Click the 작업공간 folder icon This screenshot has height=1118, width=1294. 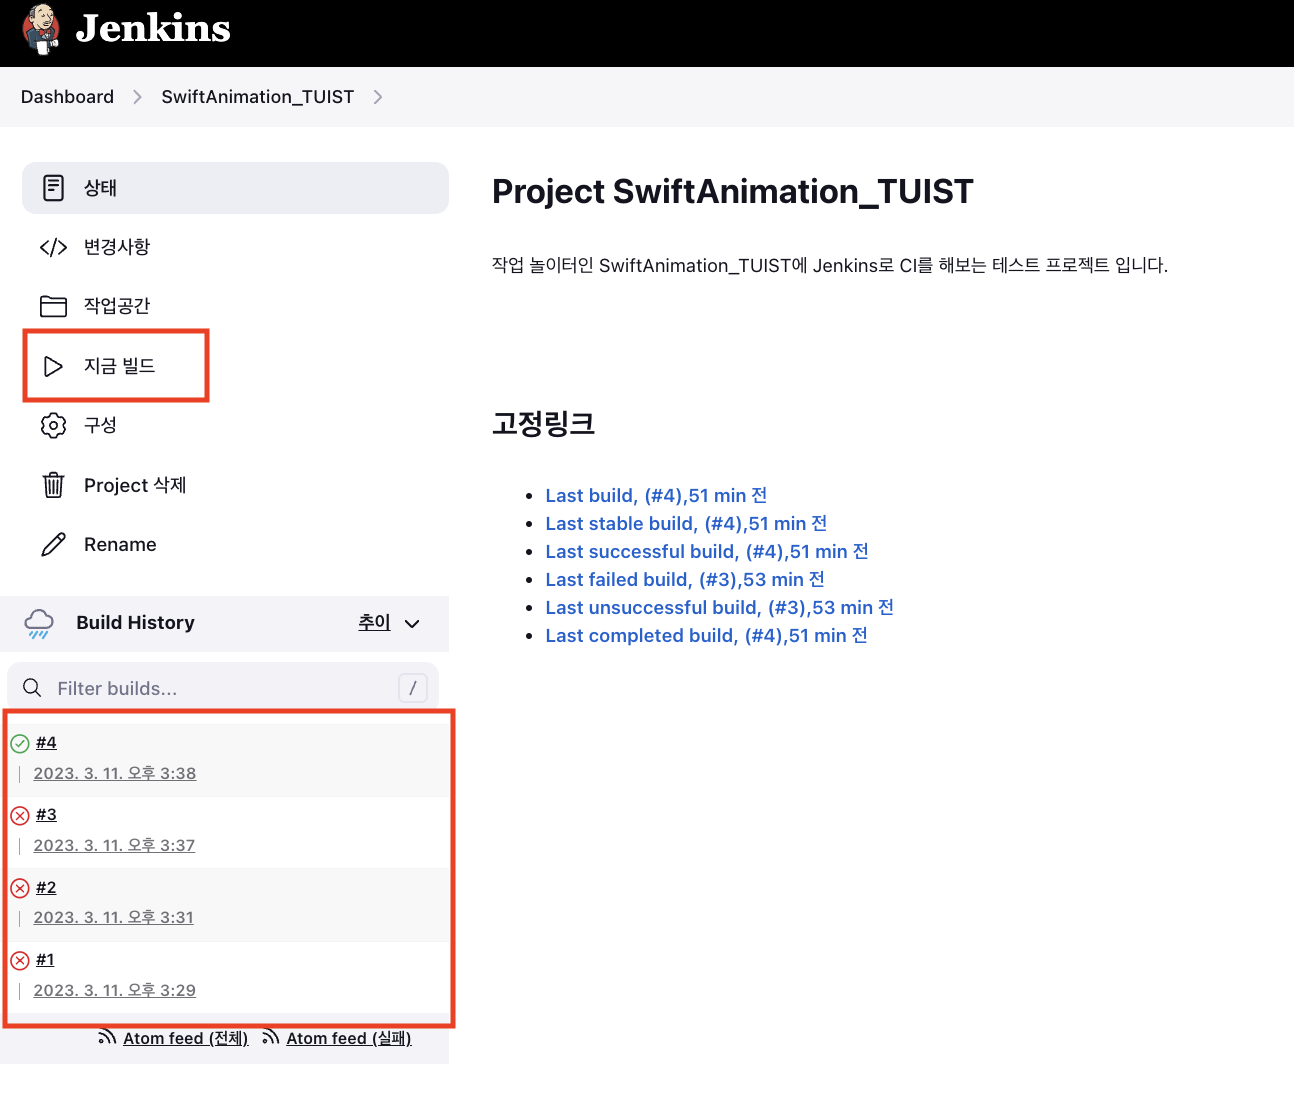[53, 306]
